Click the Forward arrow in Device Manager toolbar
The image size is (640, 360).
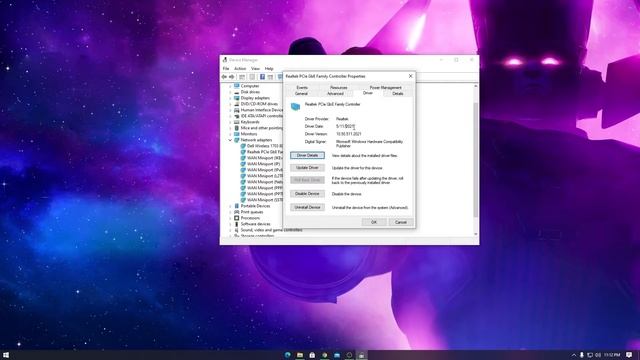tap(231, 77)
